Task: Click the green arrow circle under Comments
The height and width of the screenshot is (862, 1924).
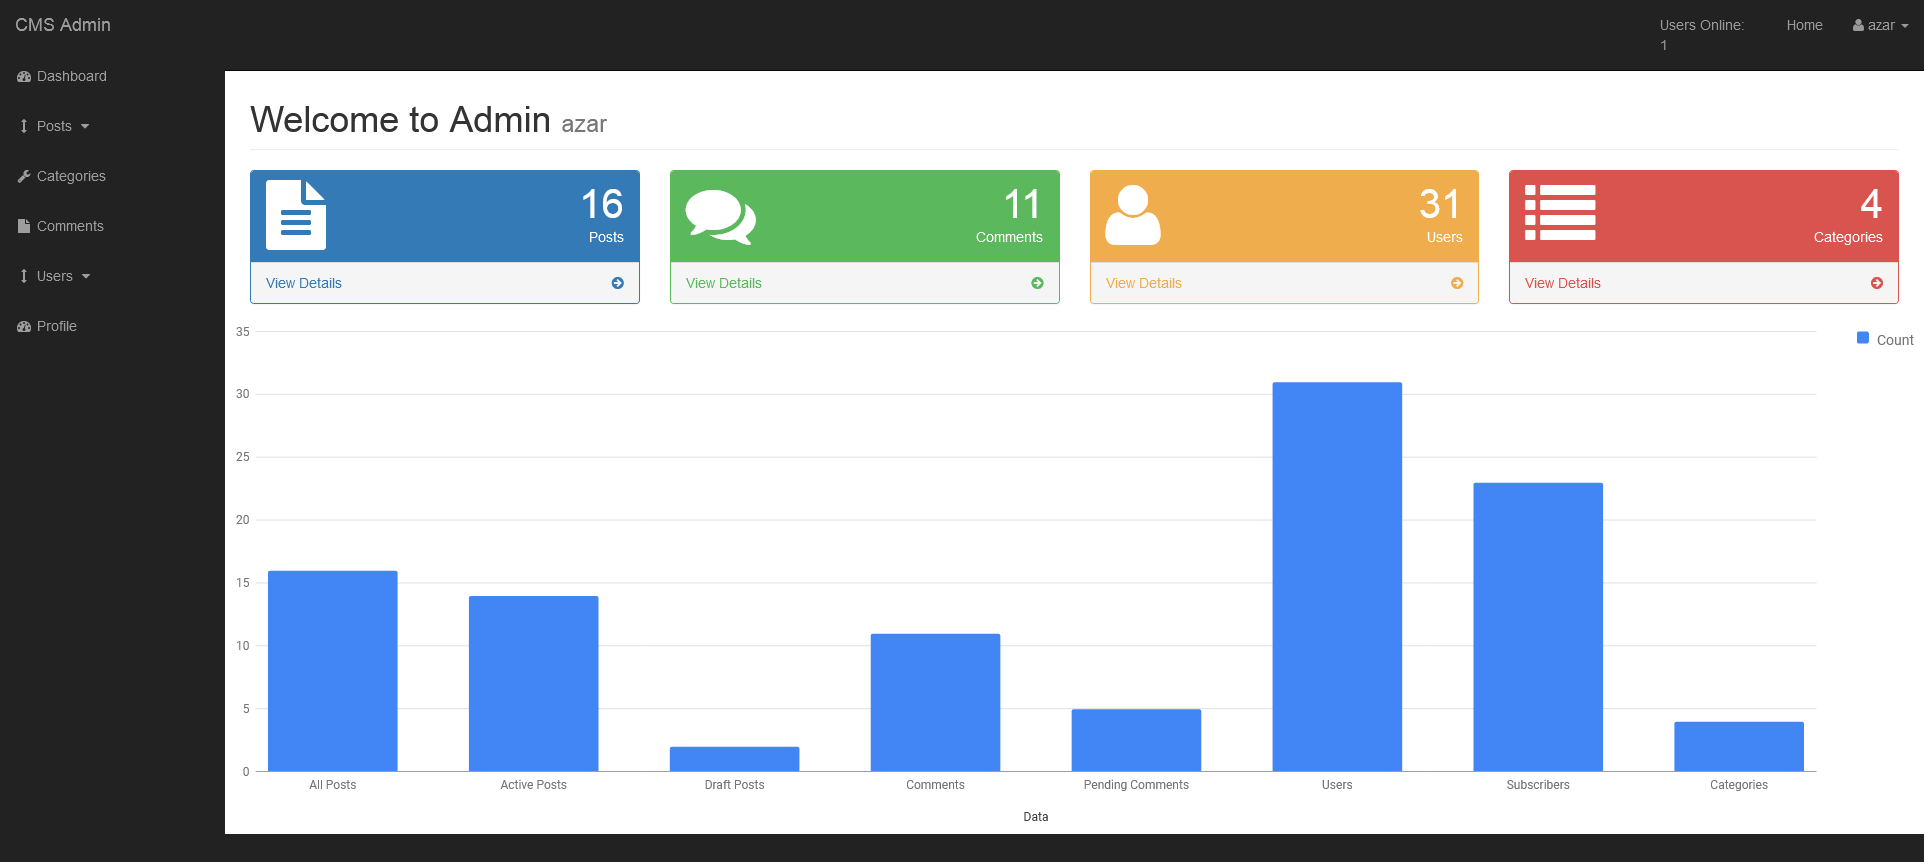Action: (x=1037, y=283)
